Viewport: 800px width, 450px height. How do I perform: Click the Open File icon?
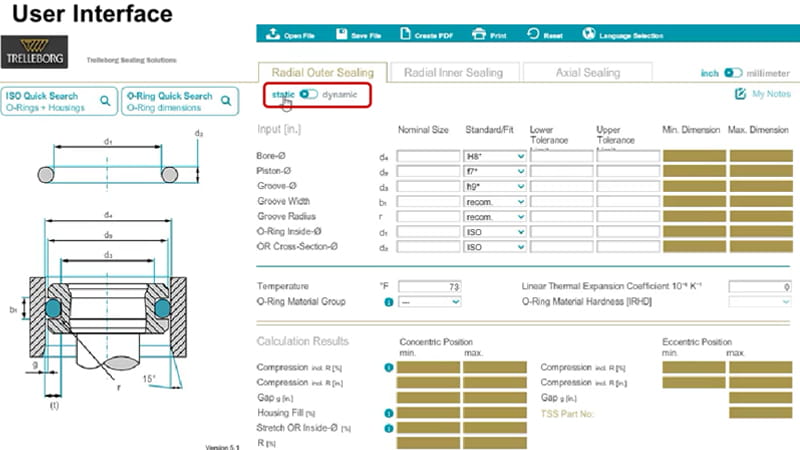[273, 35]
